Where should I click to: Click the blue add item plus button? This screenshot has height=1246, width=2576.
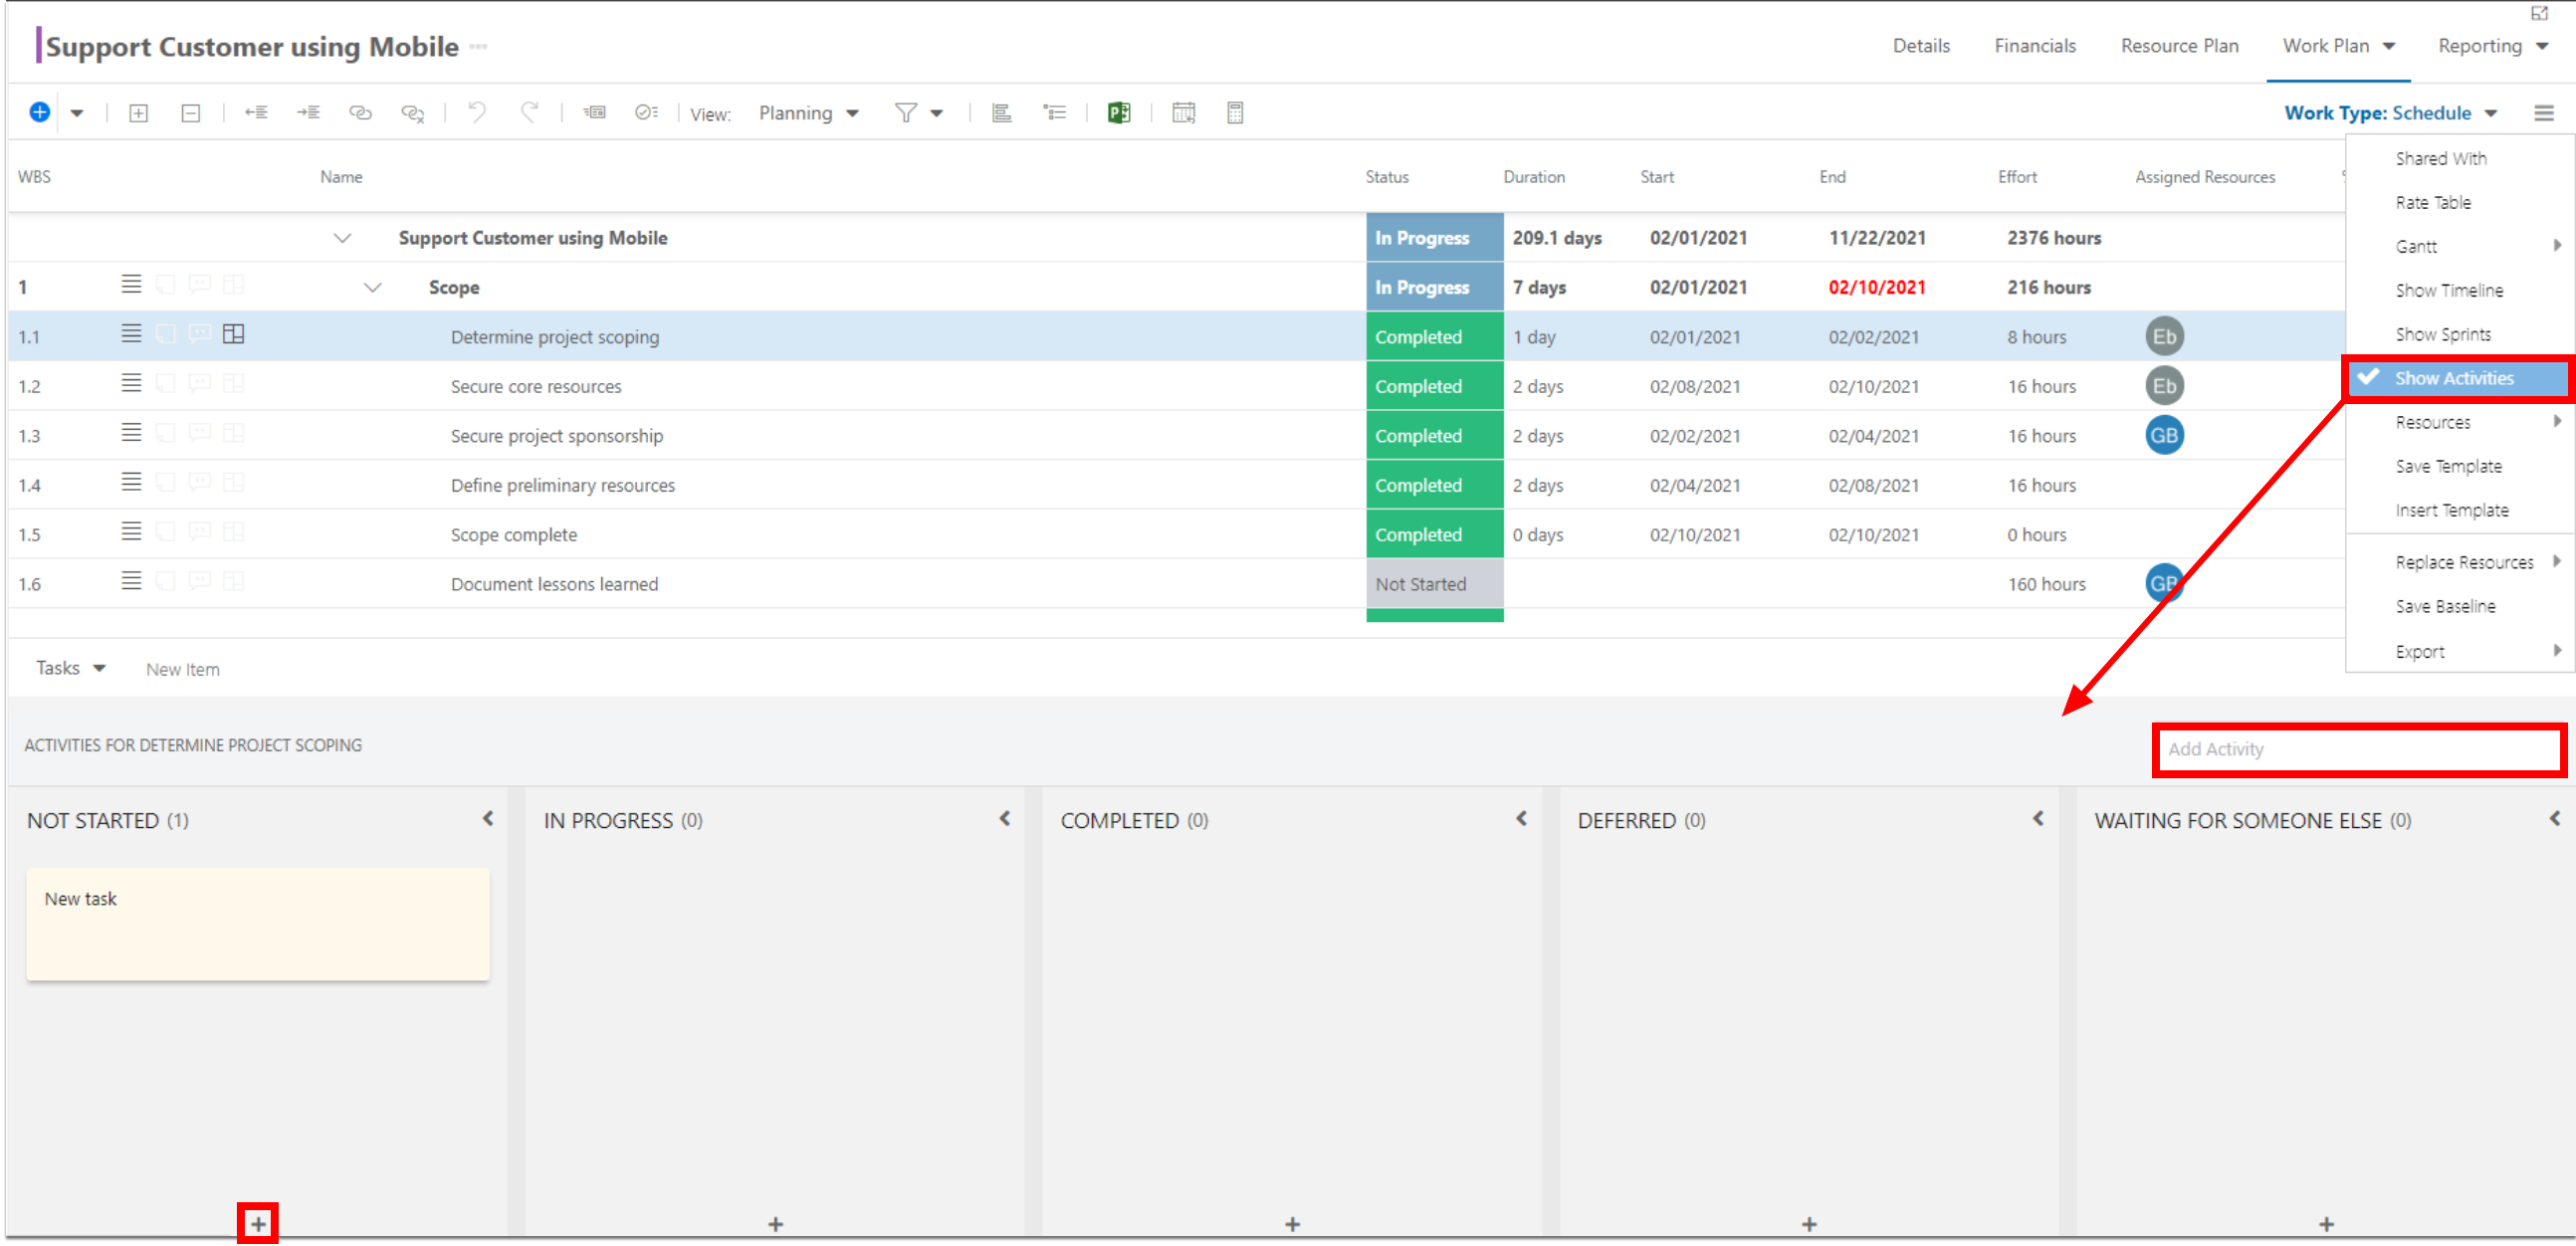(40, 112)
